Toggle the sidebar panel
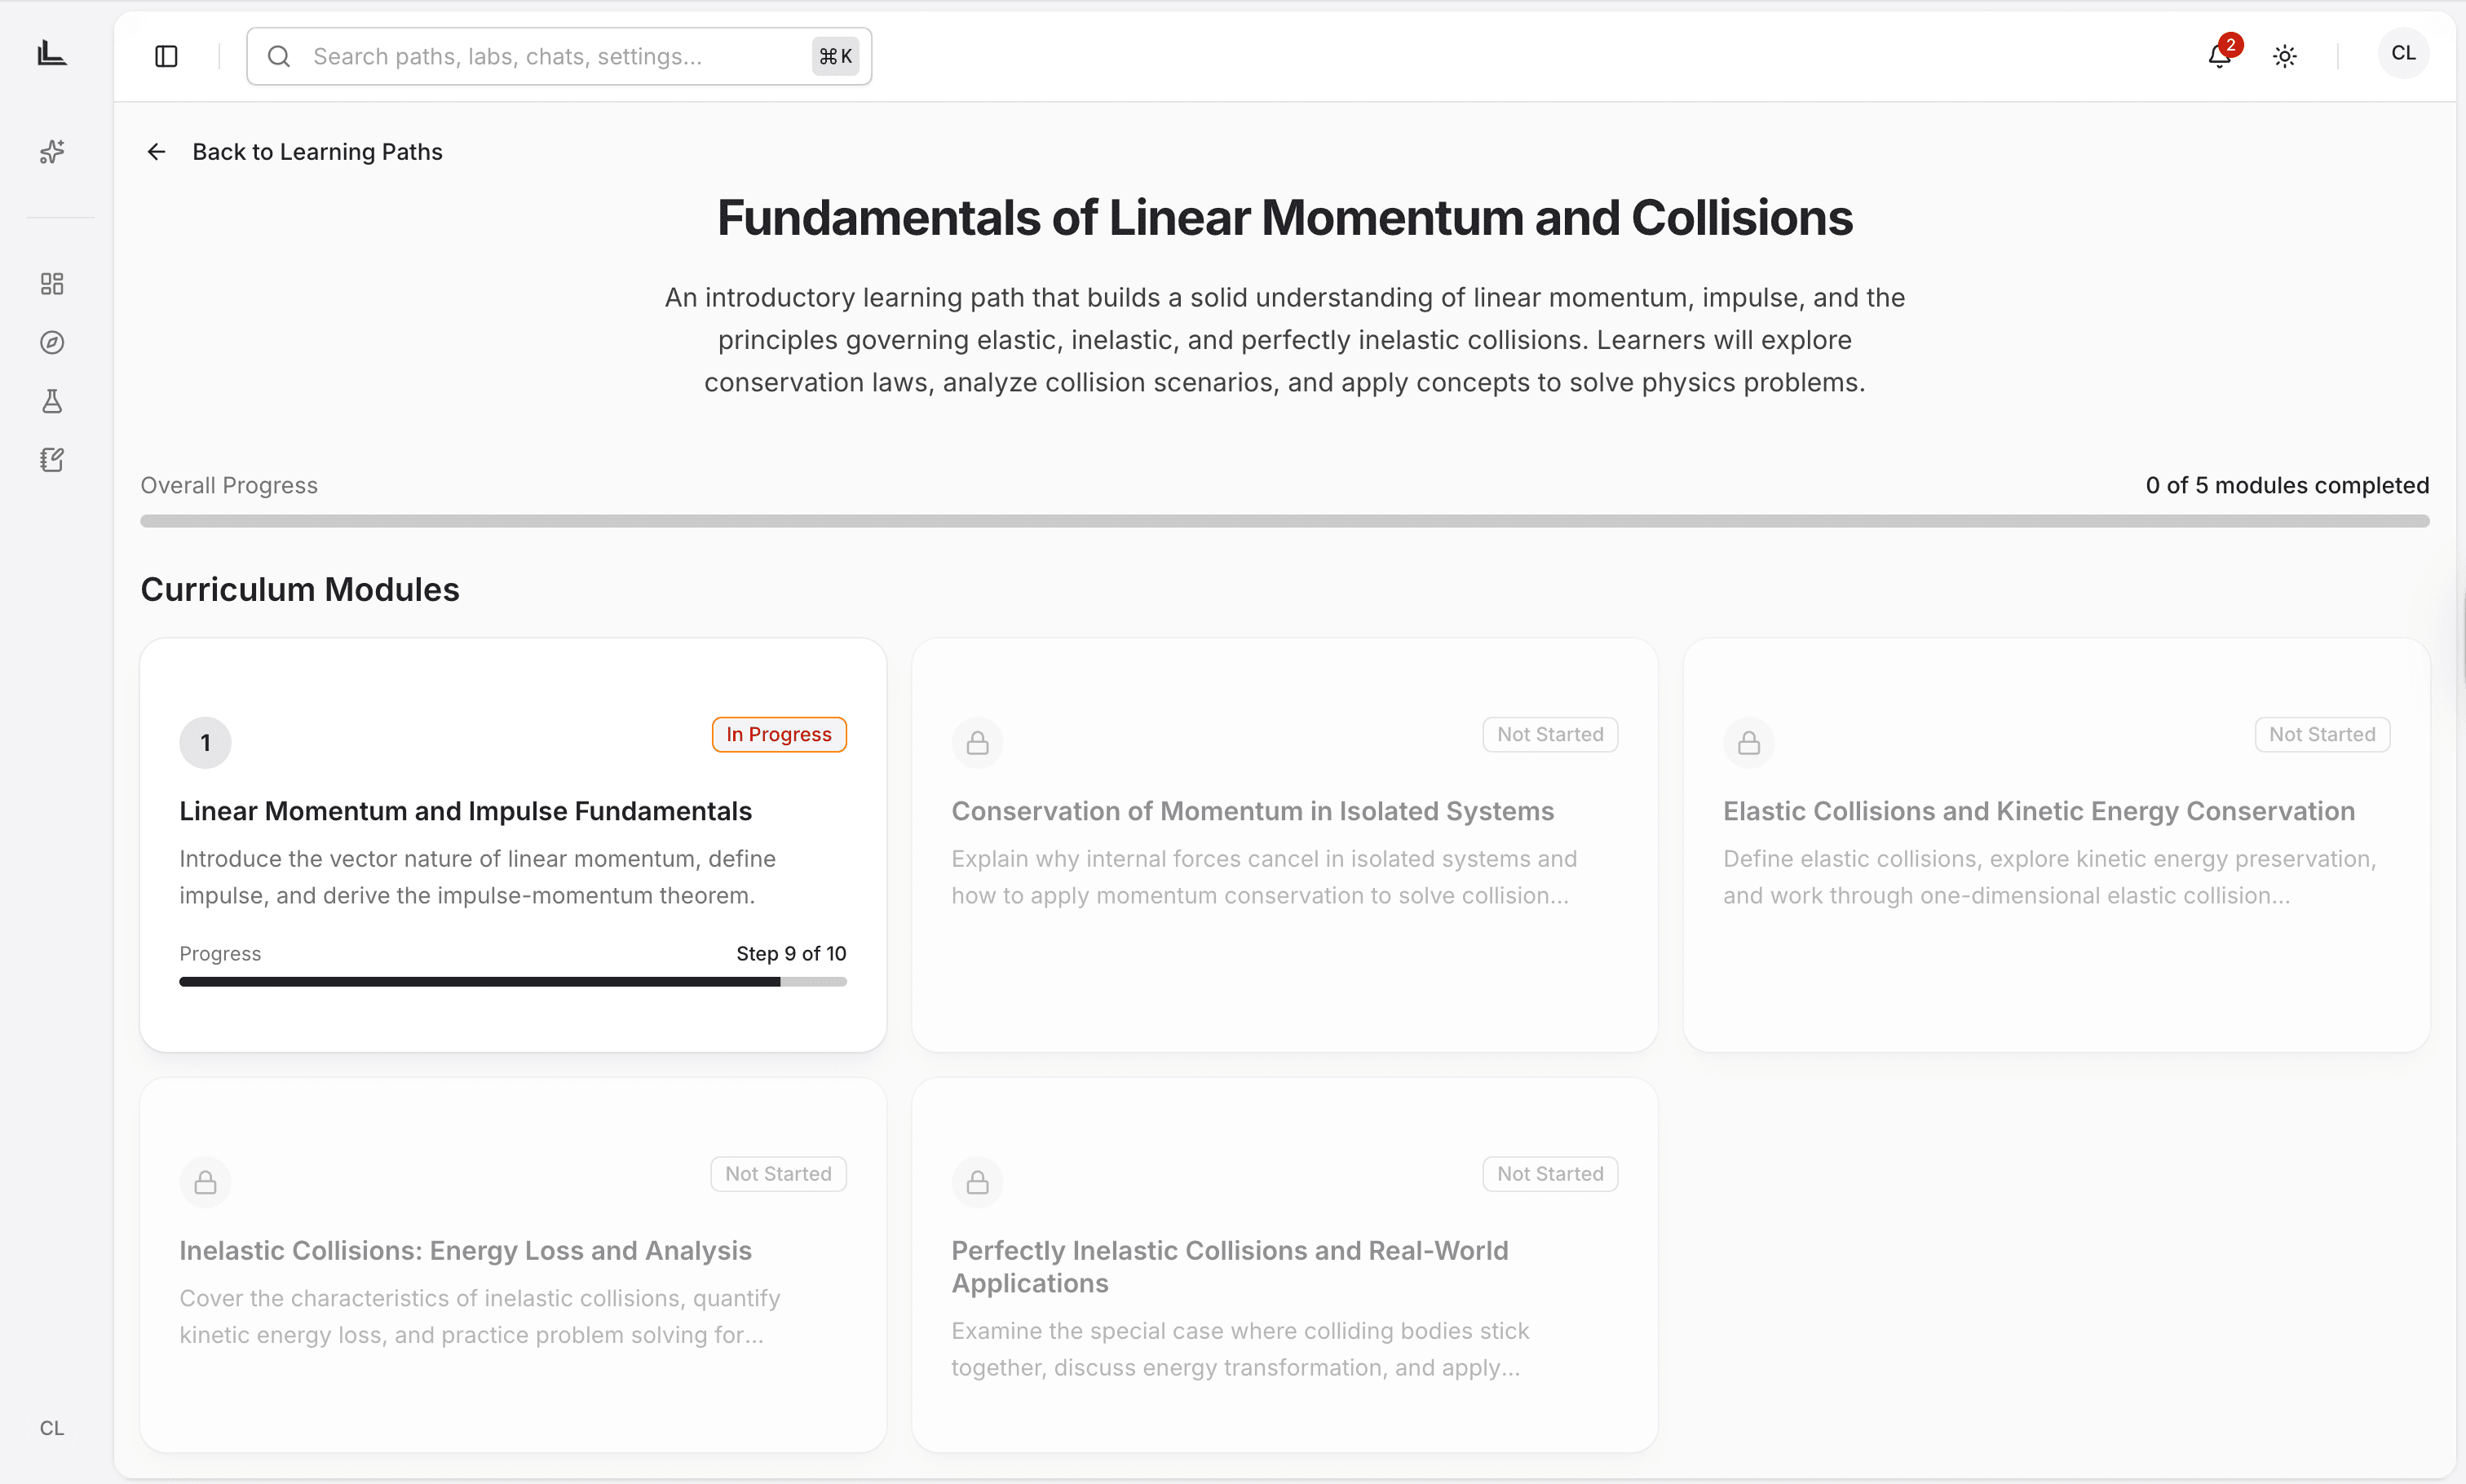2466x1484 pixels. pos(166,56)
